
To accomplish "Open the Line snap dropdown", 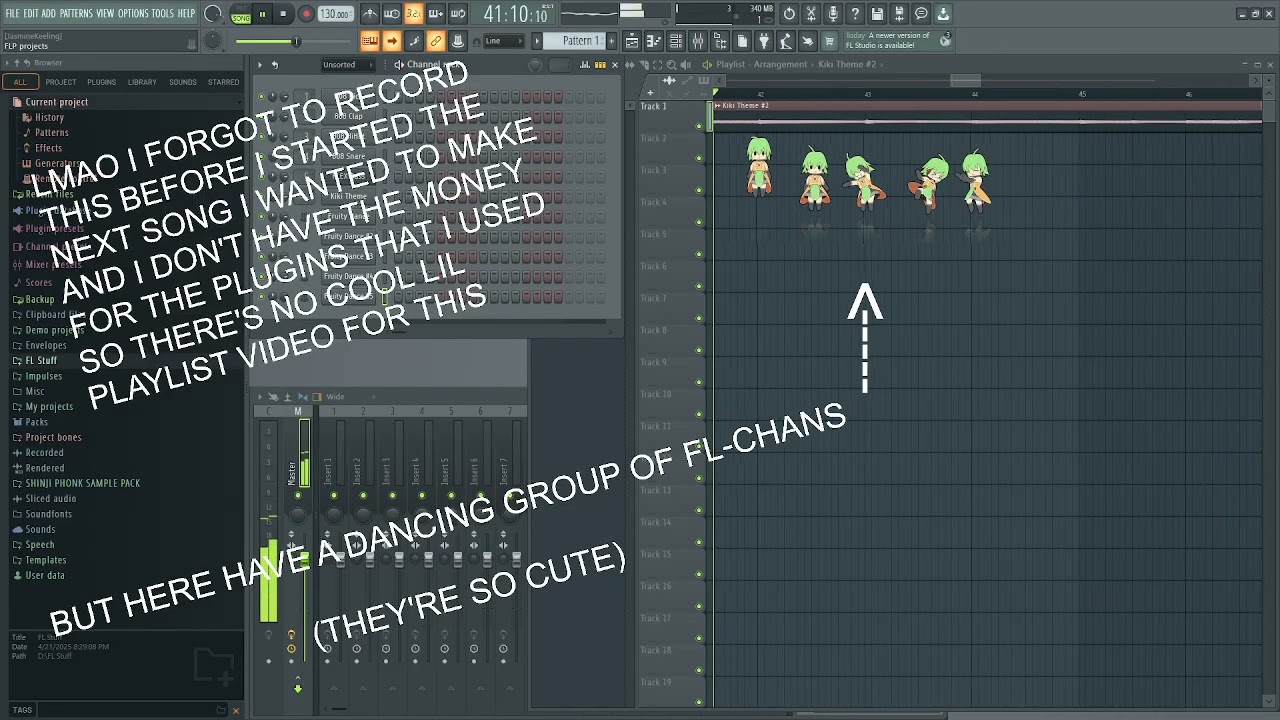I will (503, 41).
